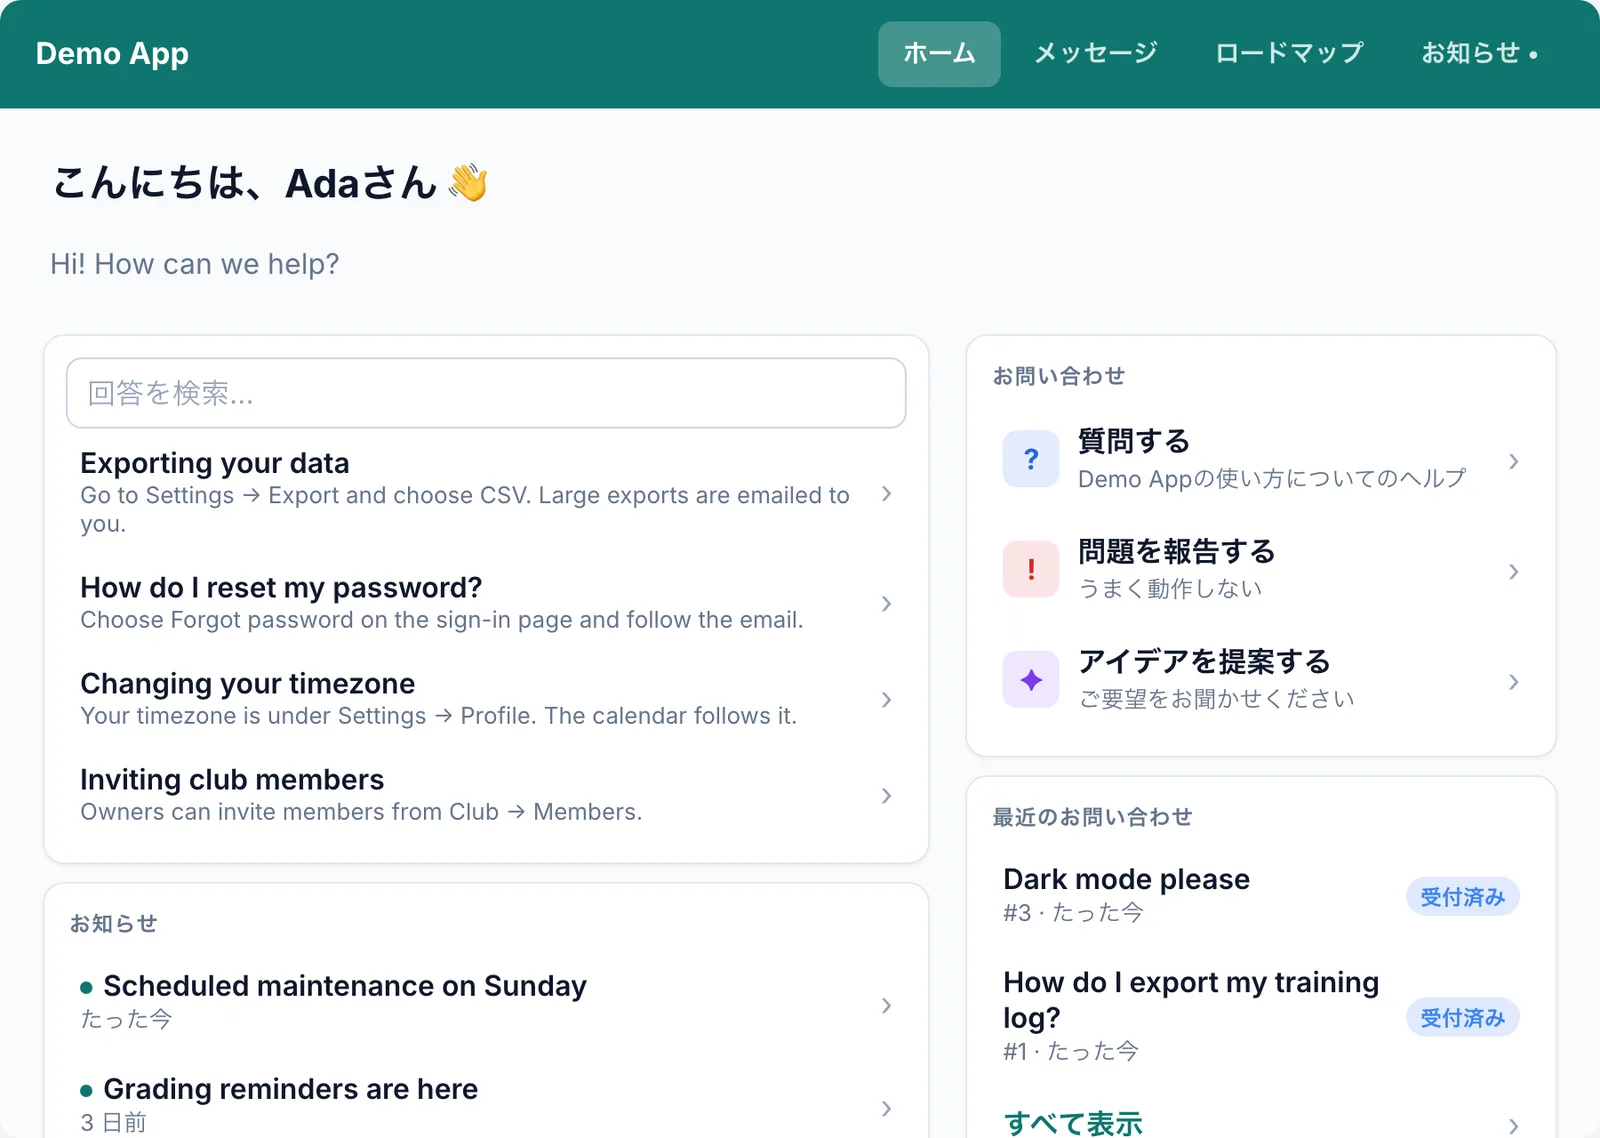
Task: Open article titled Exporting your data
Action: (x=486, y=494)
